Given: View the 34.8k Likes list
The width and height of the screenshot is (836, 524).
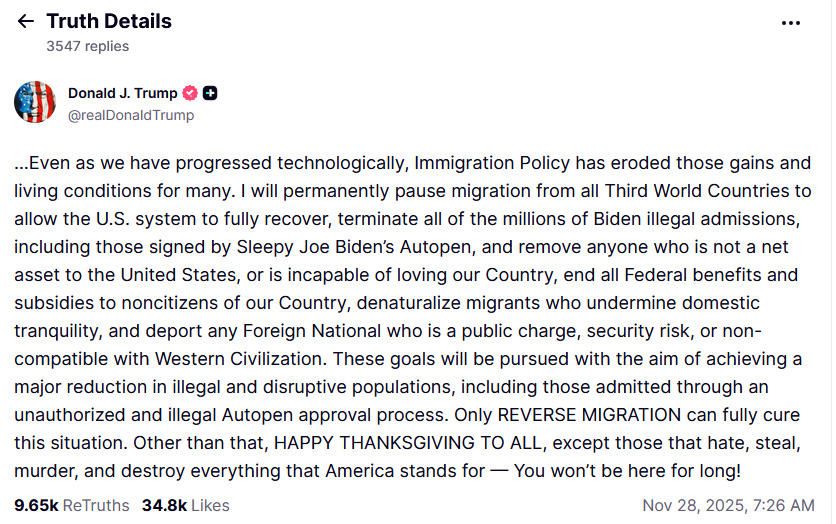Looking at the screenshot, I should click(185, 505).
